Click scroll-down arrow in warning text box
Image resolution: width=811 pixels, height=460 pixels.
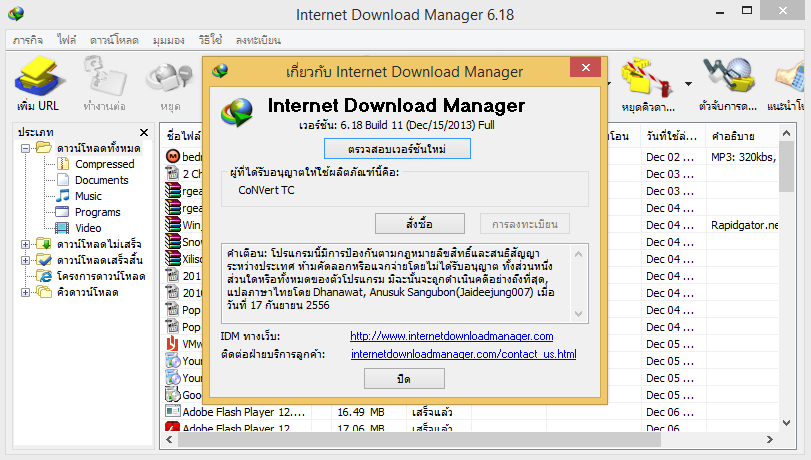(578, 314)
